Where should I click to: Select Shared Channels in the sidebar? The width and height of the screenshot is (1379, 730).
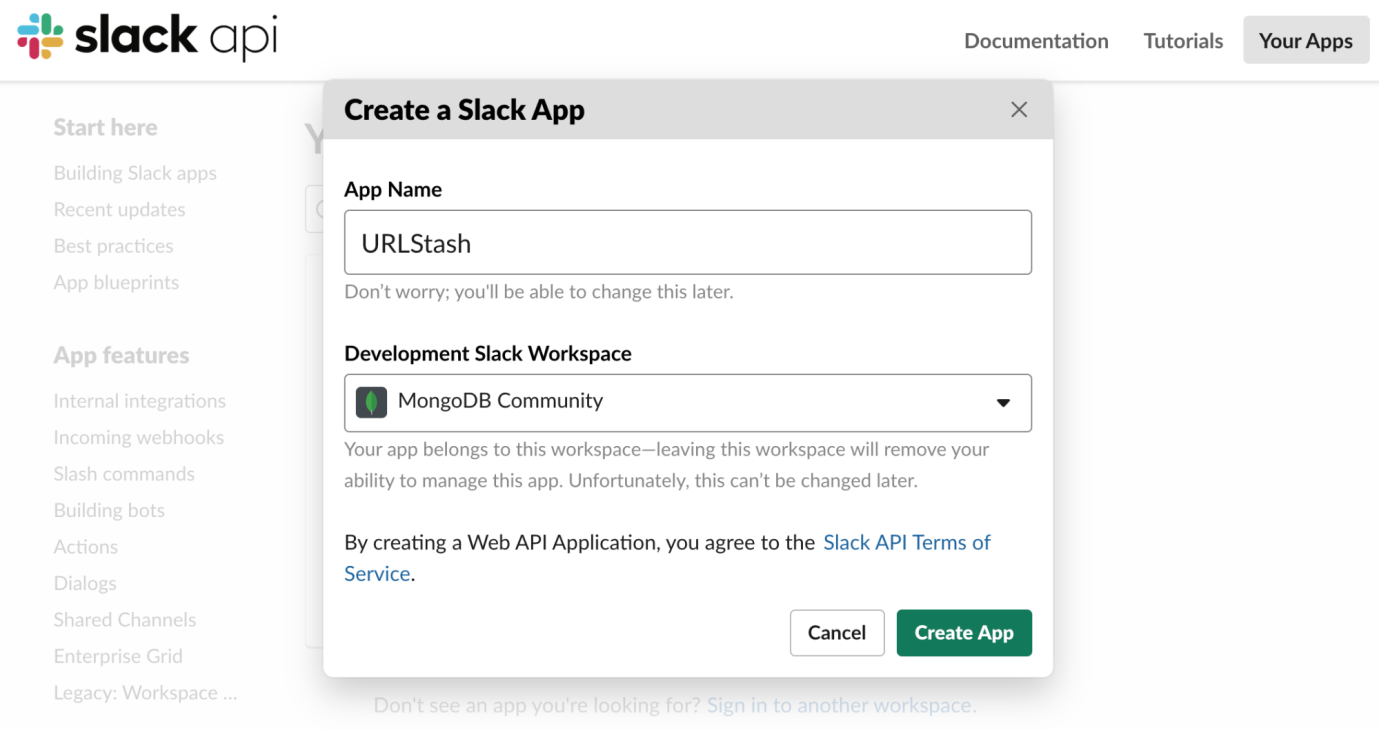(124, 619)
